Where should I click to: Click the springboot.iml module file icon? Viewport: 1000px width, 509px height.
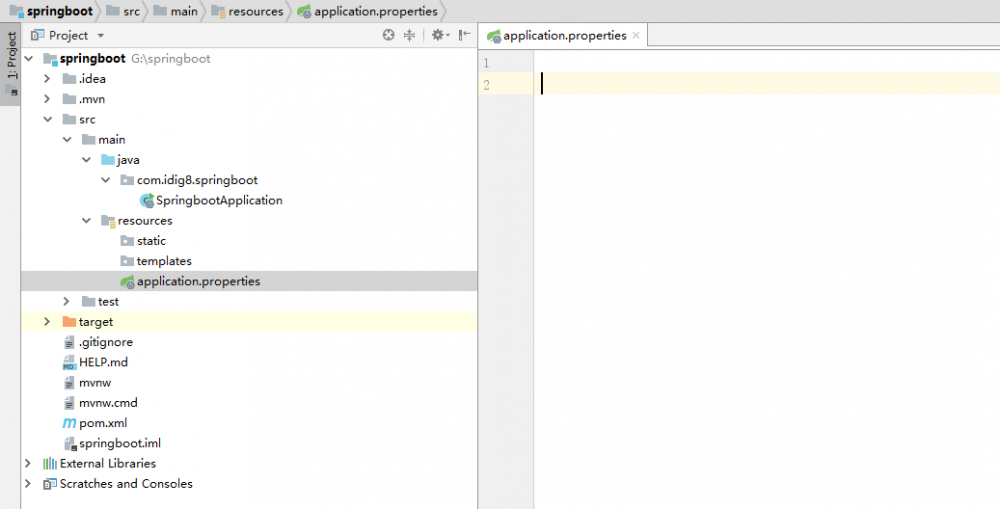click(70, 443)
